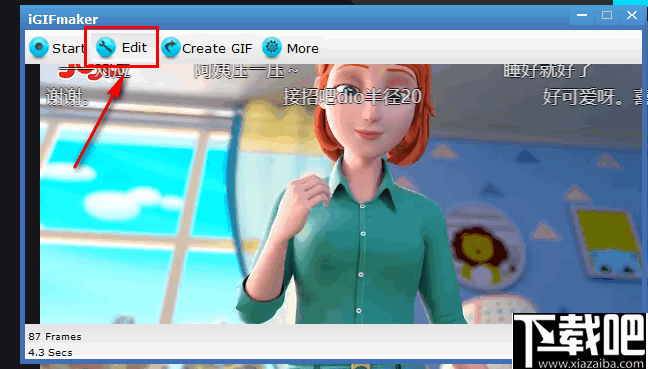Click the 4.3 Secs status text
Viewport: 648px width, 369px height.
(x=50, y=352)
